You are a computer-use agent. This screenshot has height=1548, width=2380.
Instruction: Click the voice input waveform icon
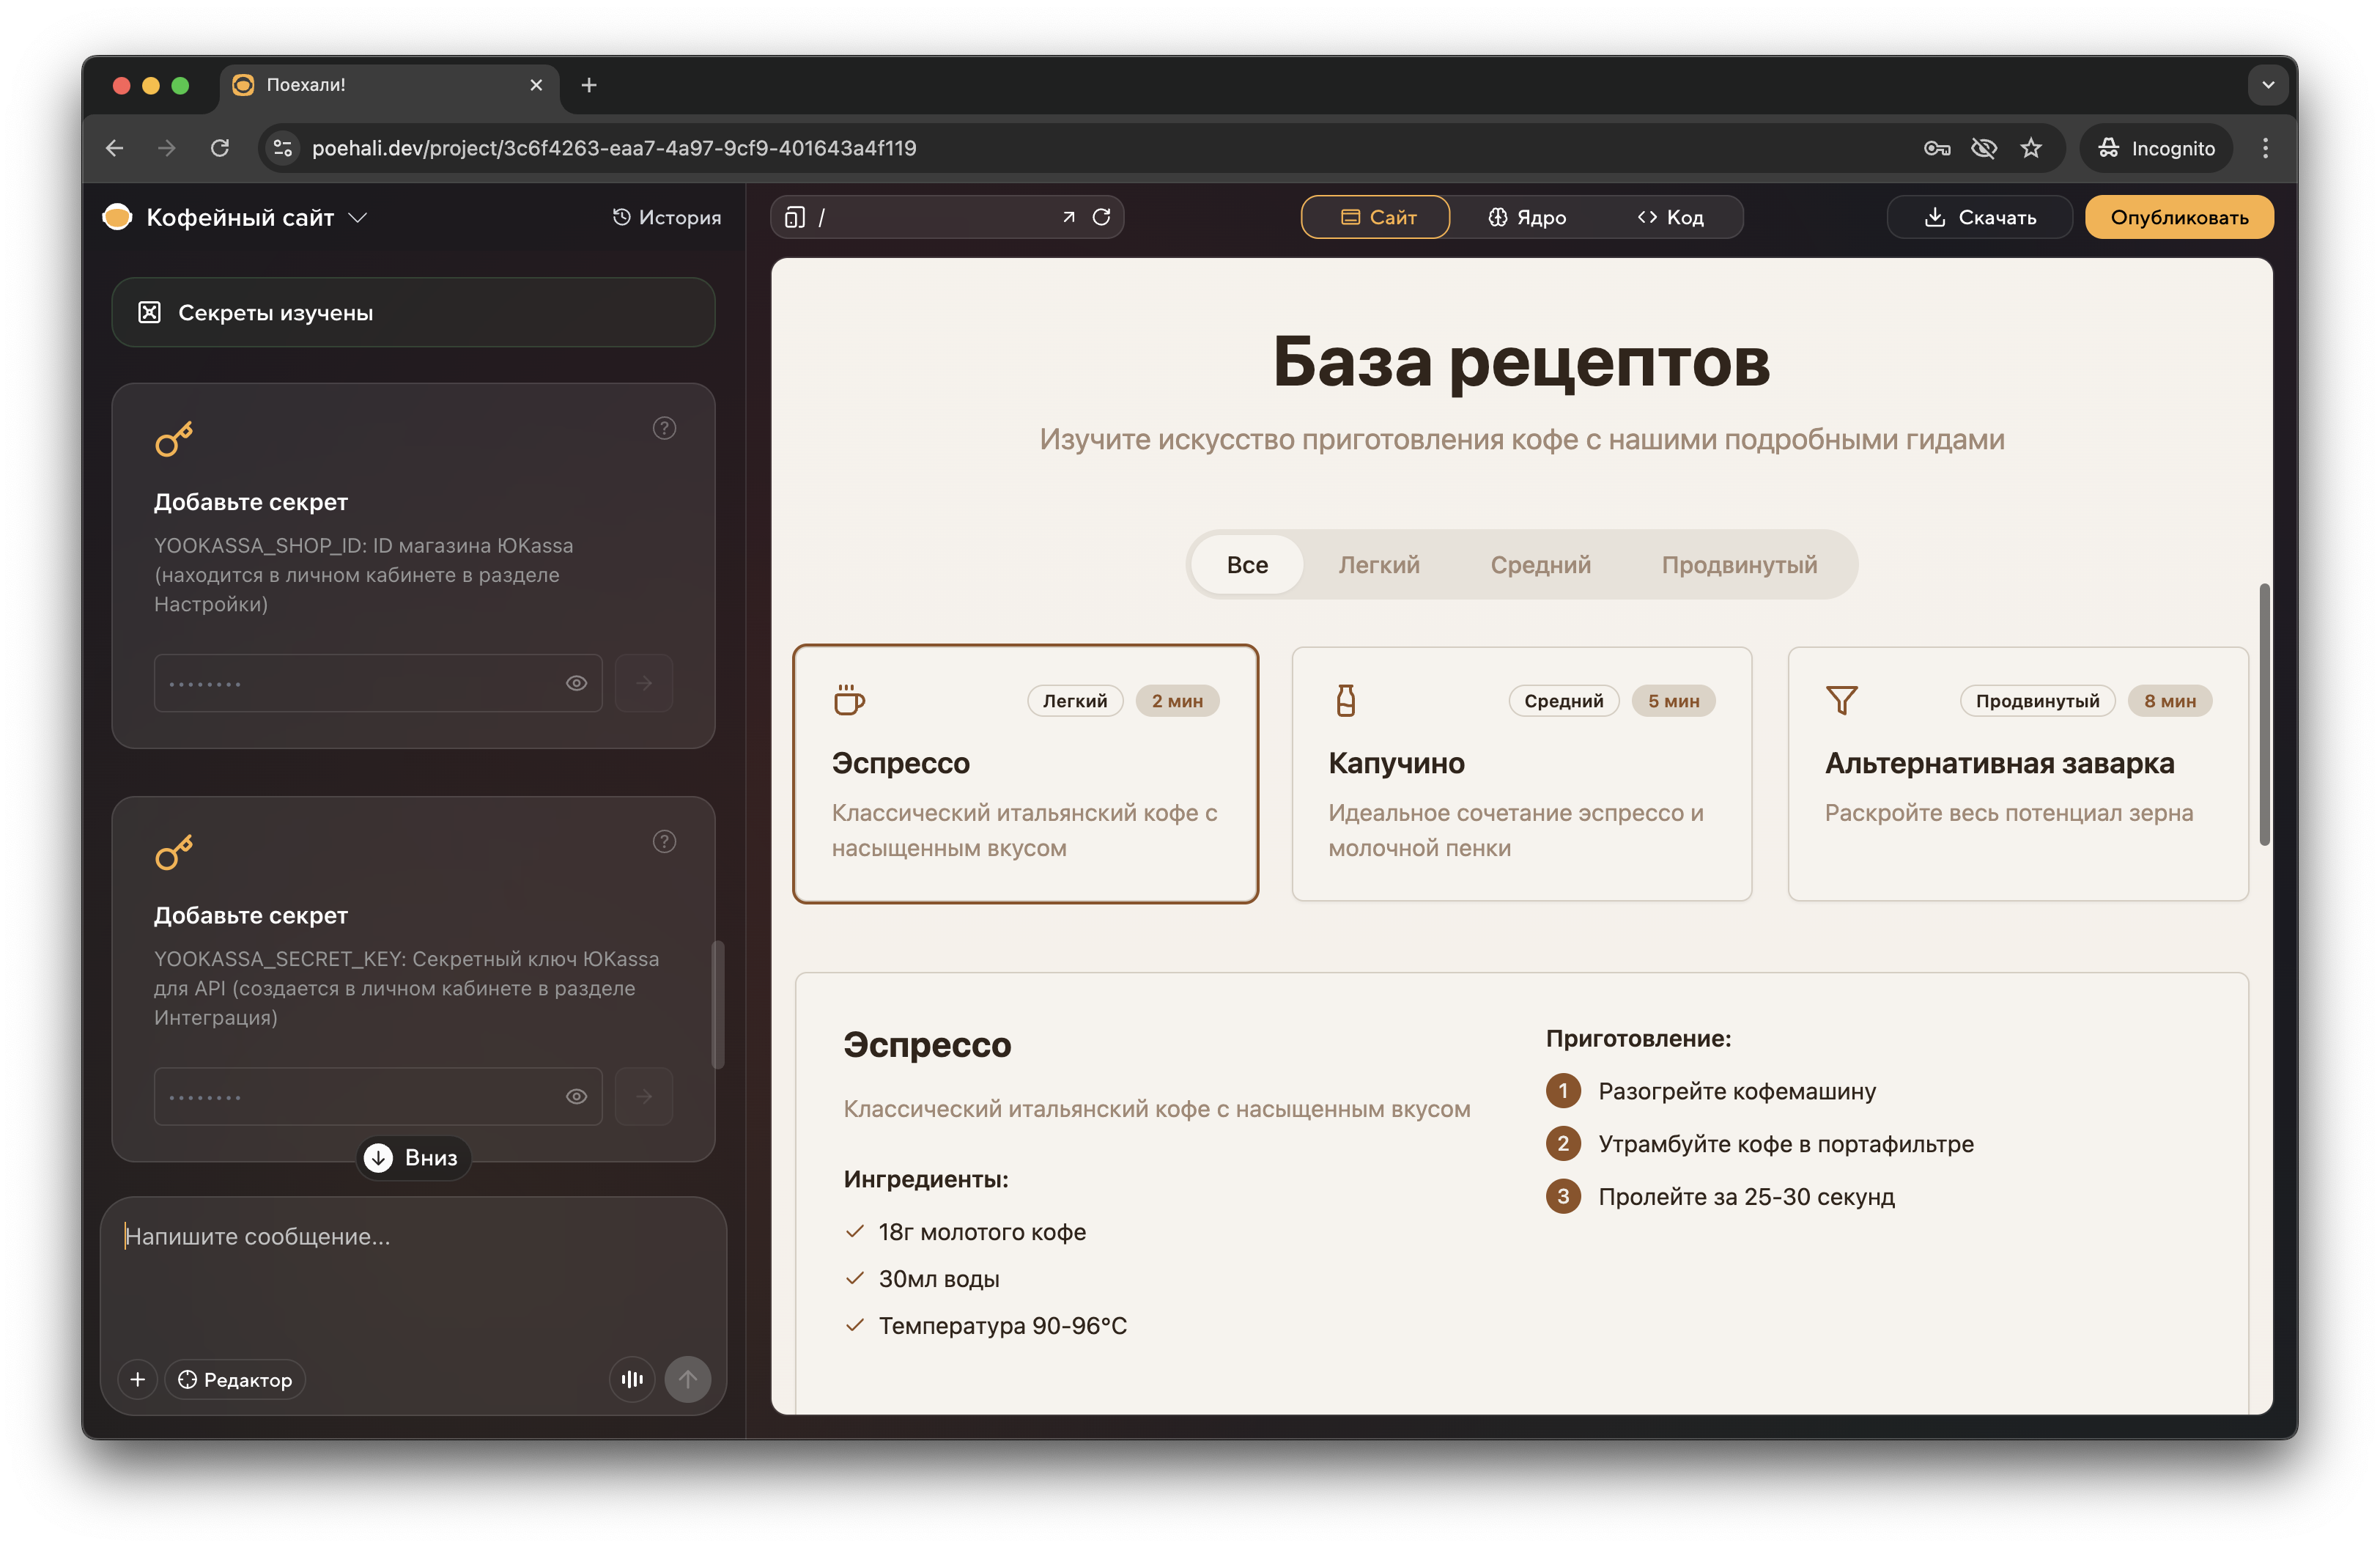coord(632,1379)
